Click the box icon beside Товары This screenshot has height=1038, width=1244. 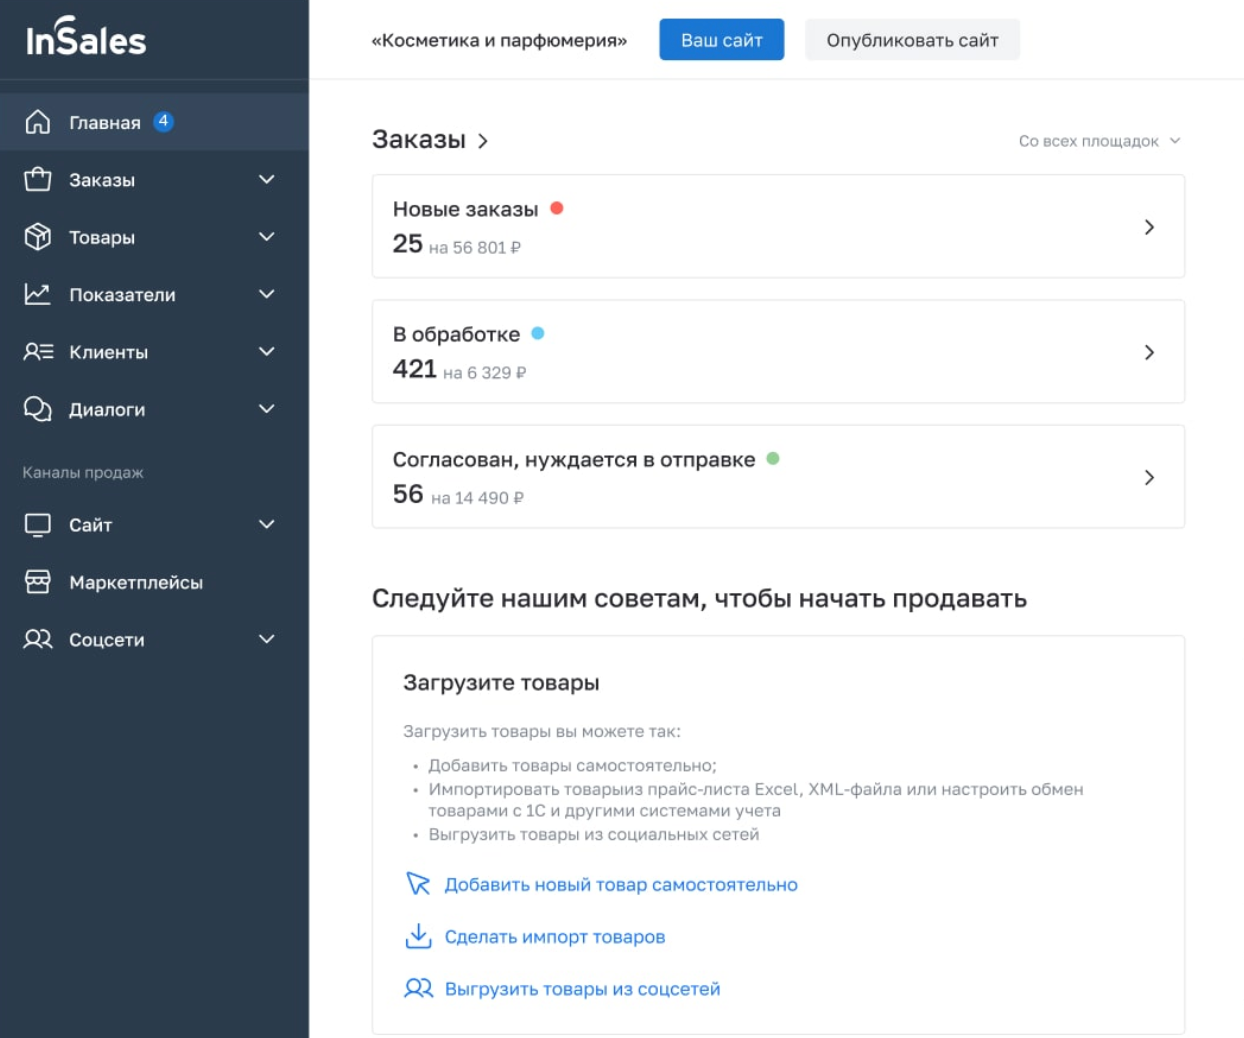(38, 237)
